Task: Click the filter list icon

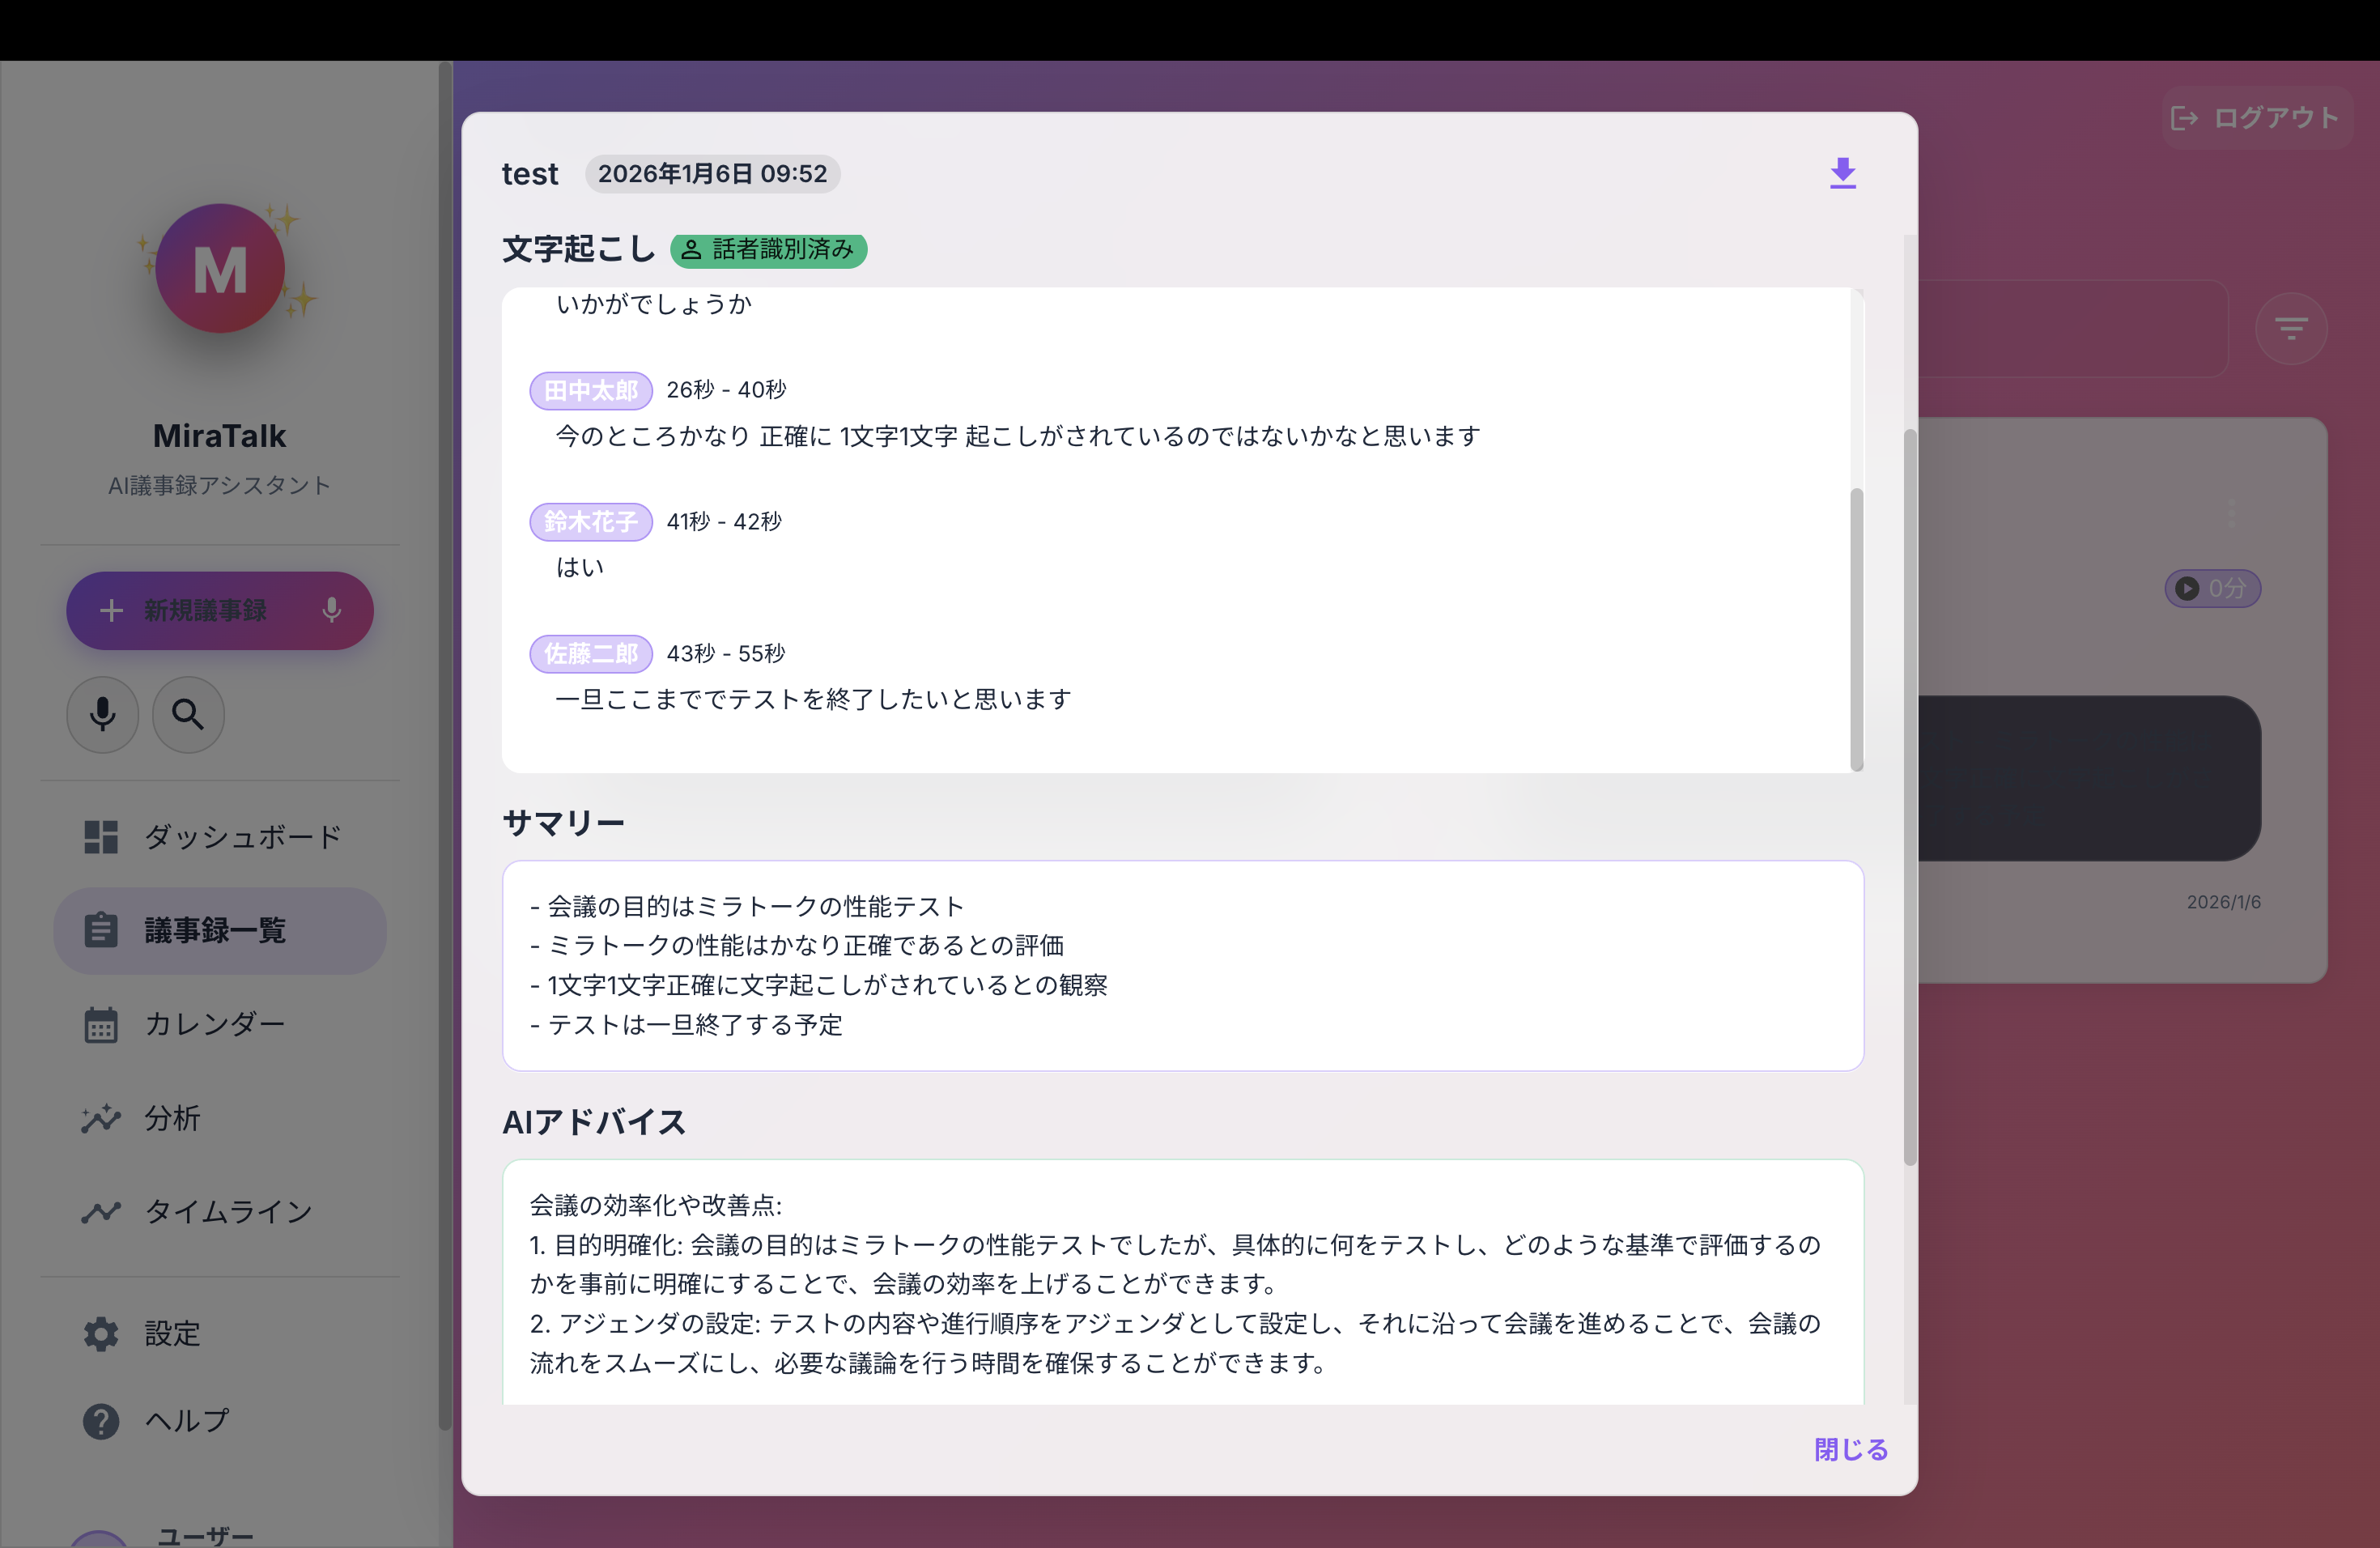Action: click(2290, 328)
